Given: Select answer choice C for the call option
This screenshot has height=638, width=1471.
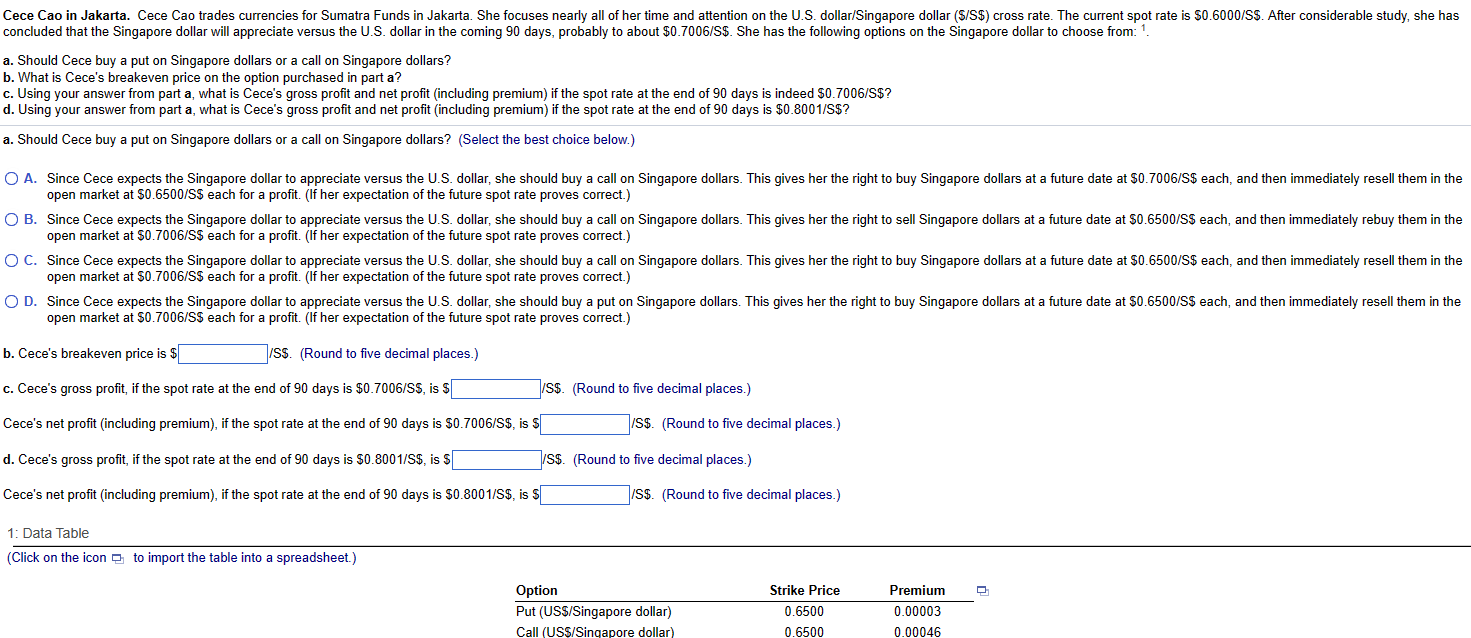Looking at the screenshot, I should (x=11, y=259).
